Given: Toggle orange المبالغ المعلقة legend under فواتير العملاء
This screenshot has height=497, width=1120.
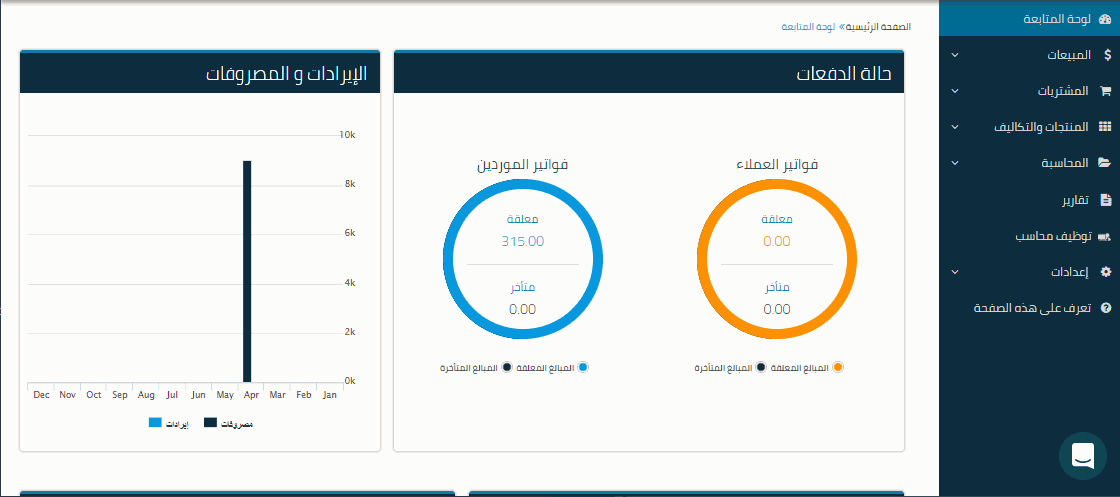Looking at the screenshot, I should (838, 368).
